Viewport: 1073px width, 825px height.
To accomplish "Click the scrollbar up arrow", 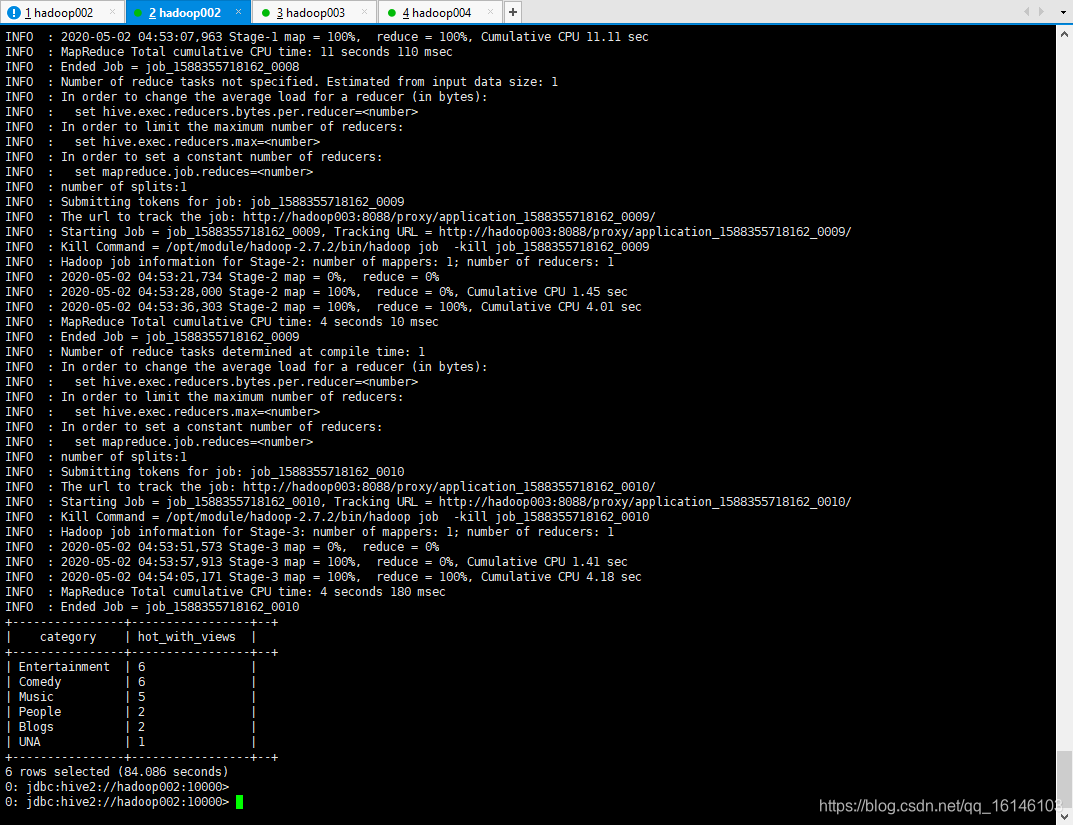I will point(1065,33).
